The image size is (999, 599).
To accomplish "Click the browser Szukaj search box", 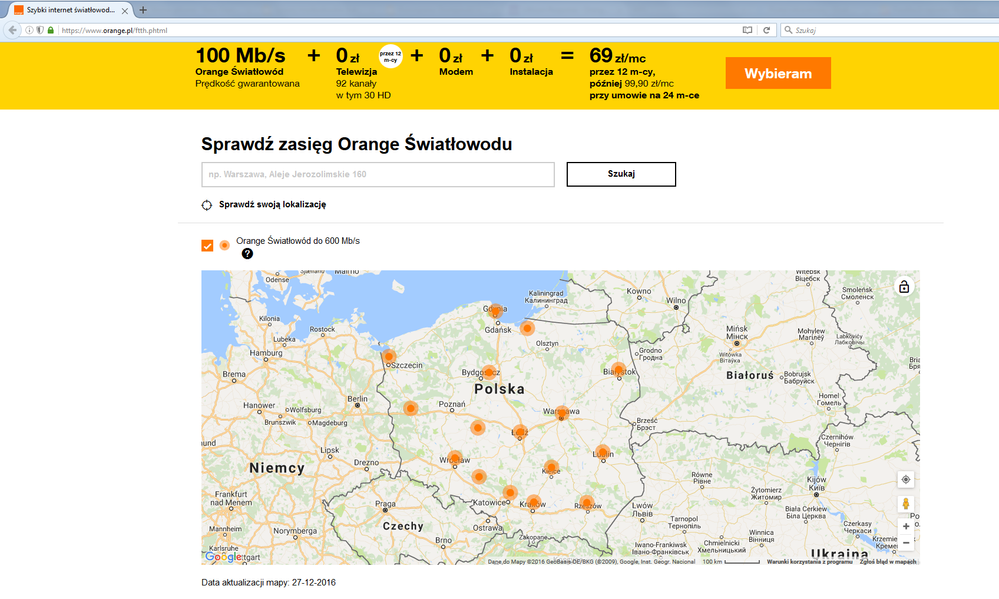I will pyautogui.click(x=885, y=30).
